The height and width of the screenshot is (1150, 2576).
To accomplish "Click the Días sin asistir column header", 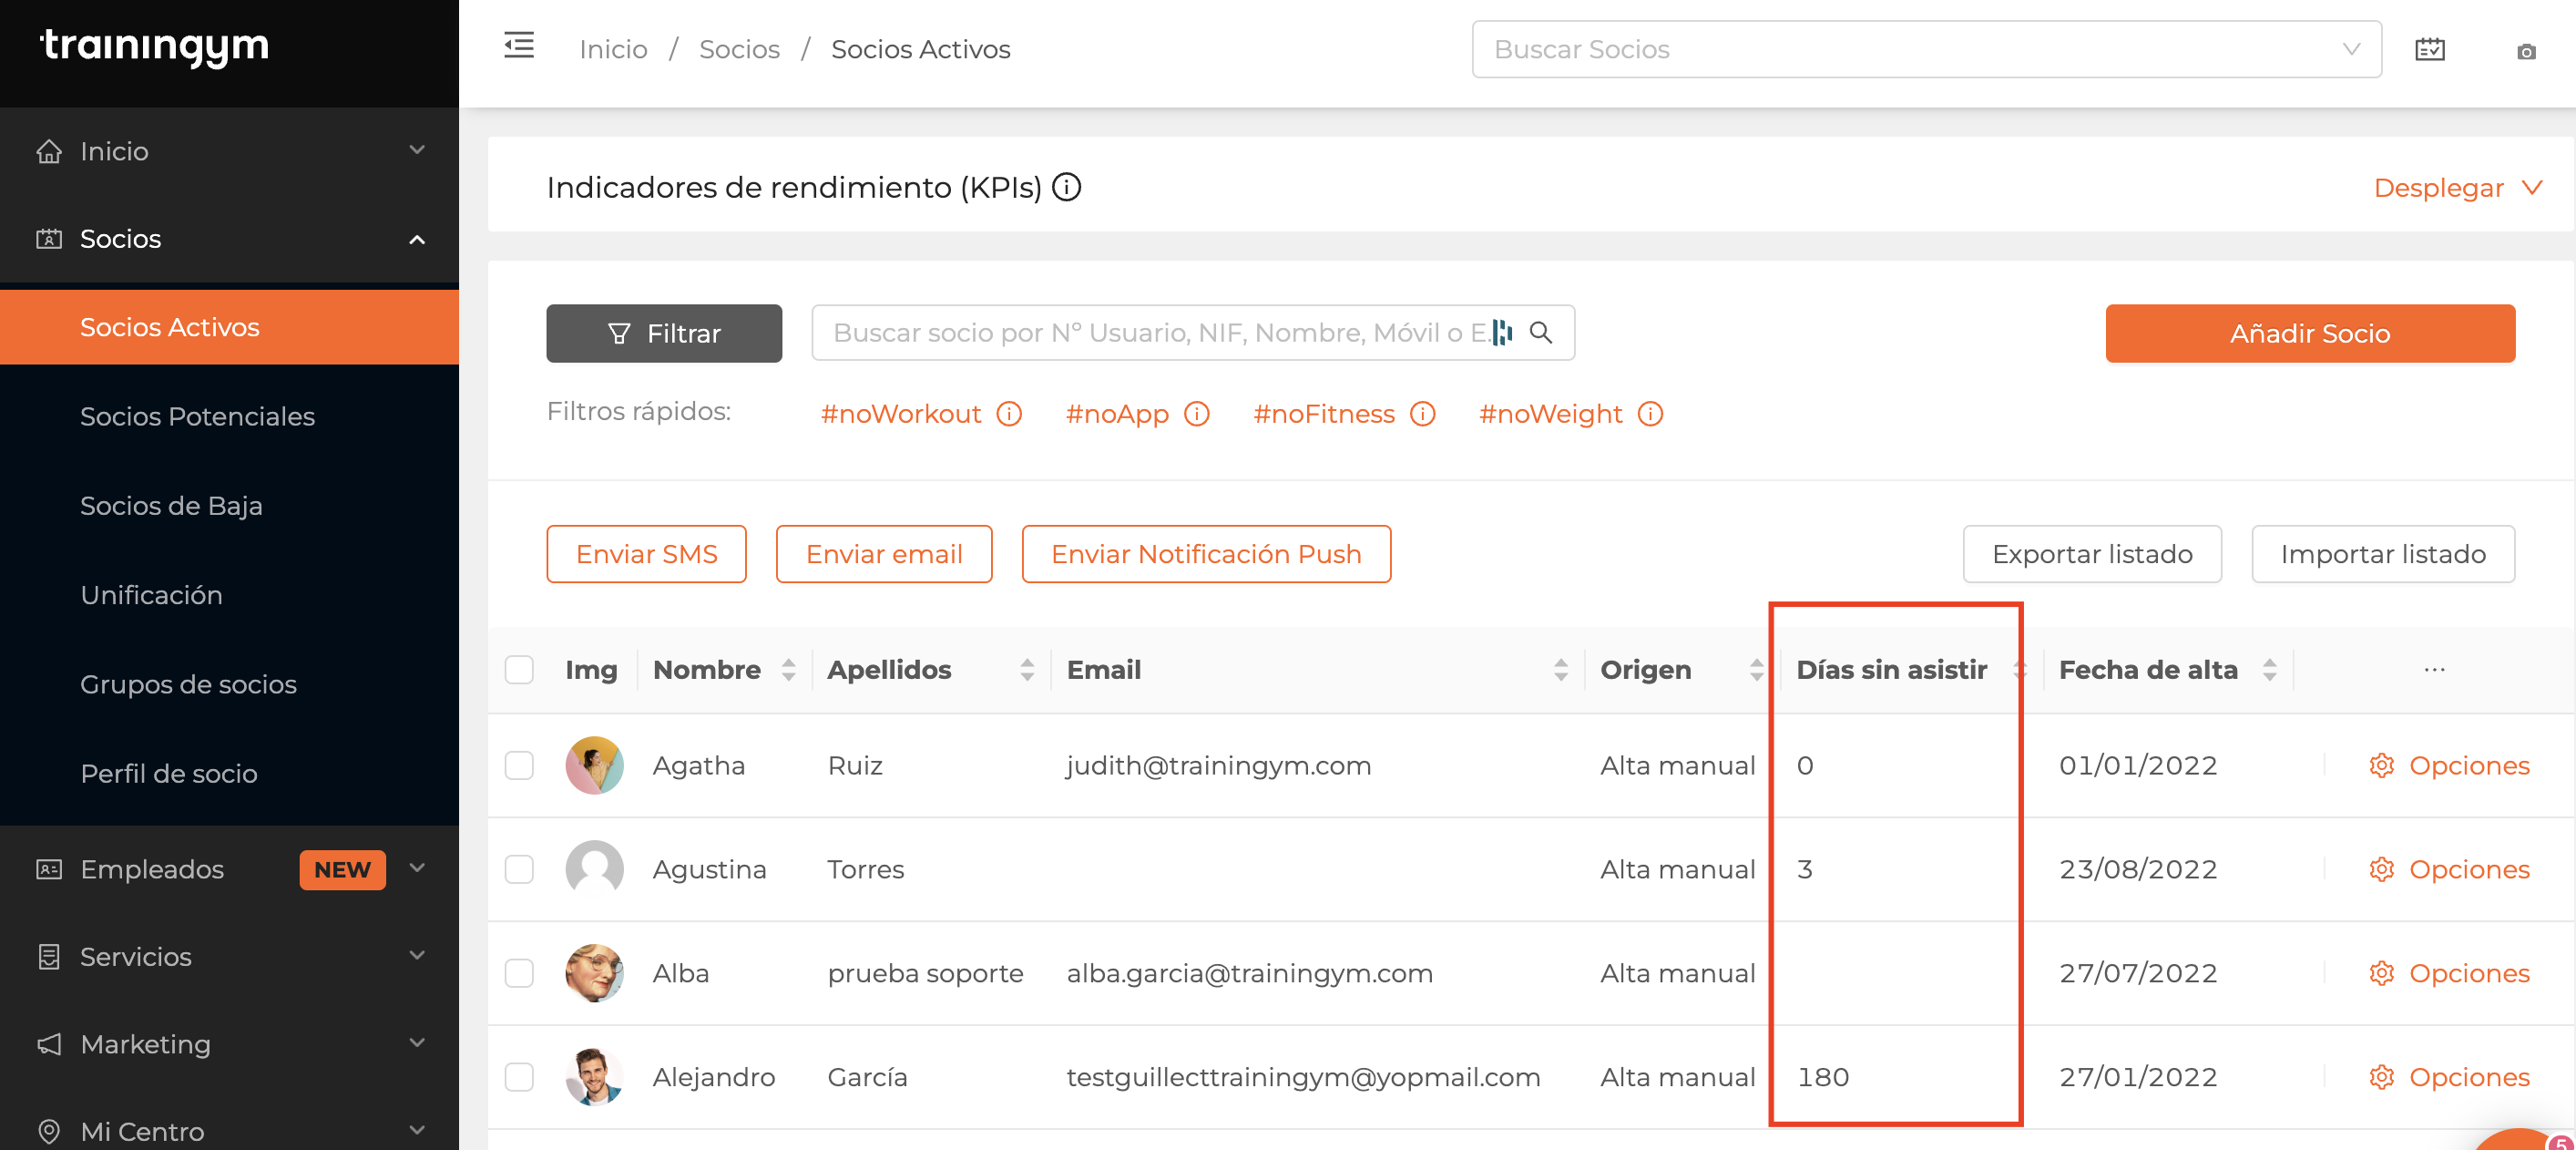I will pos(1891,670).
